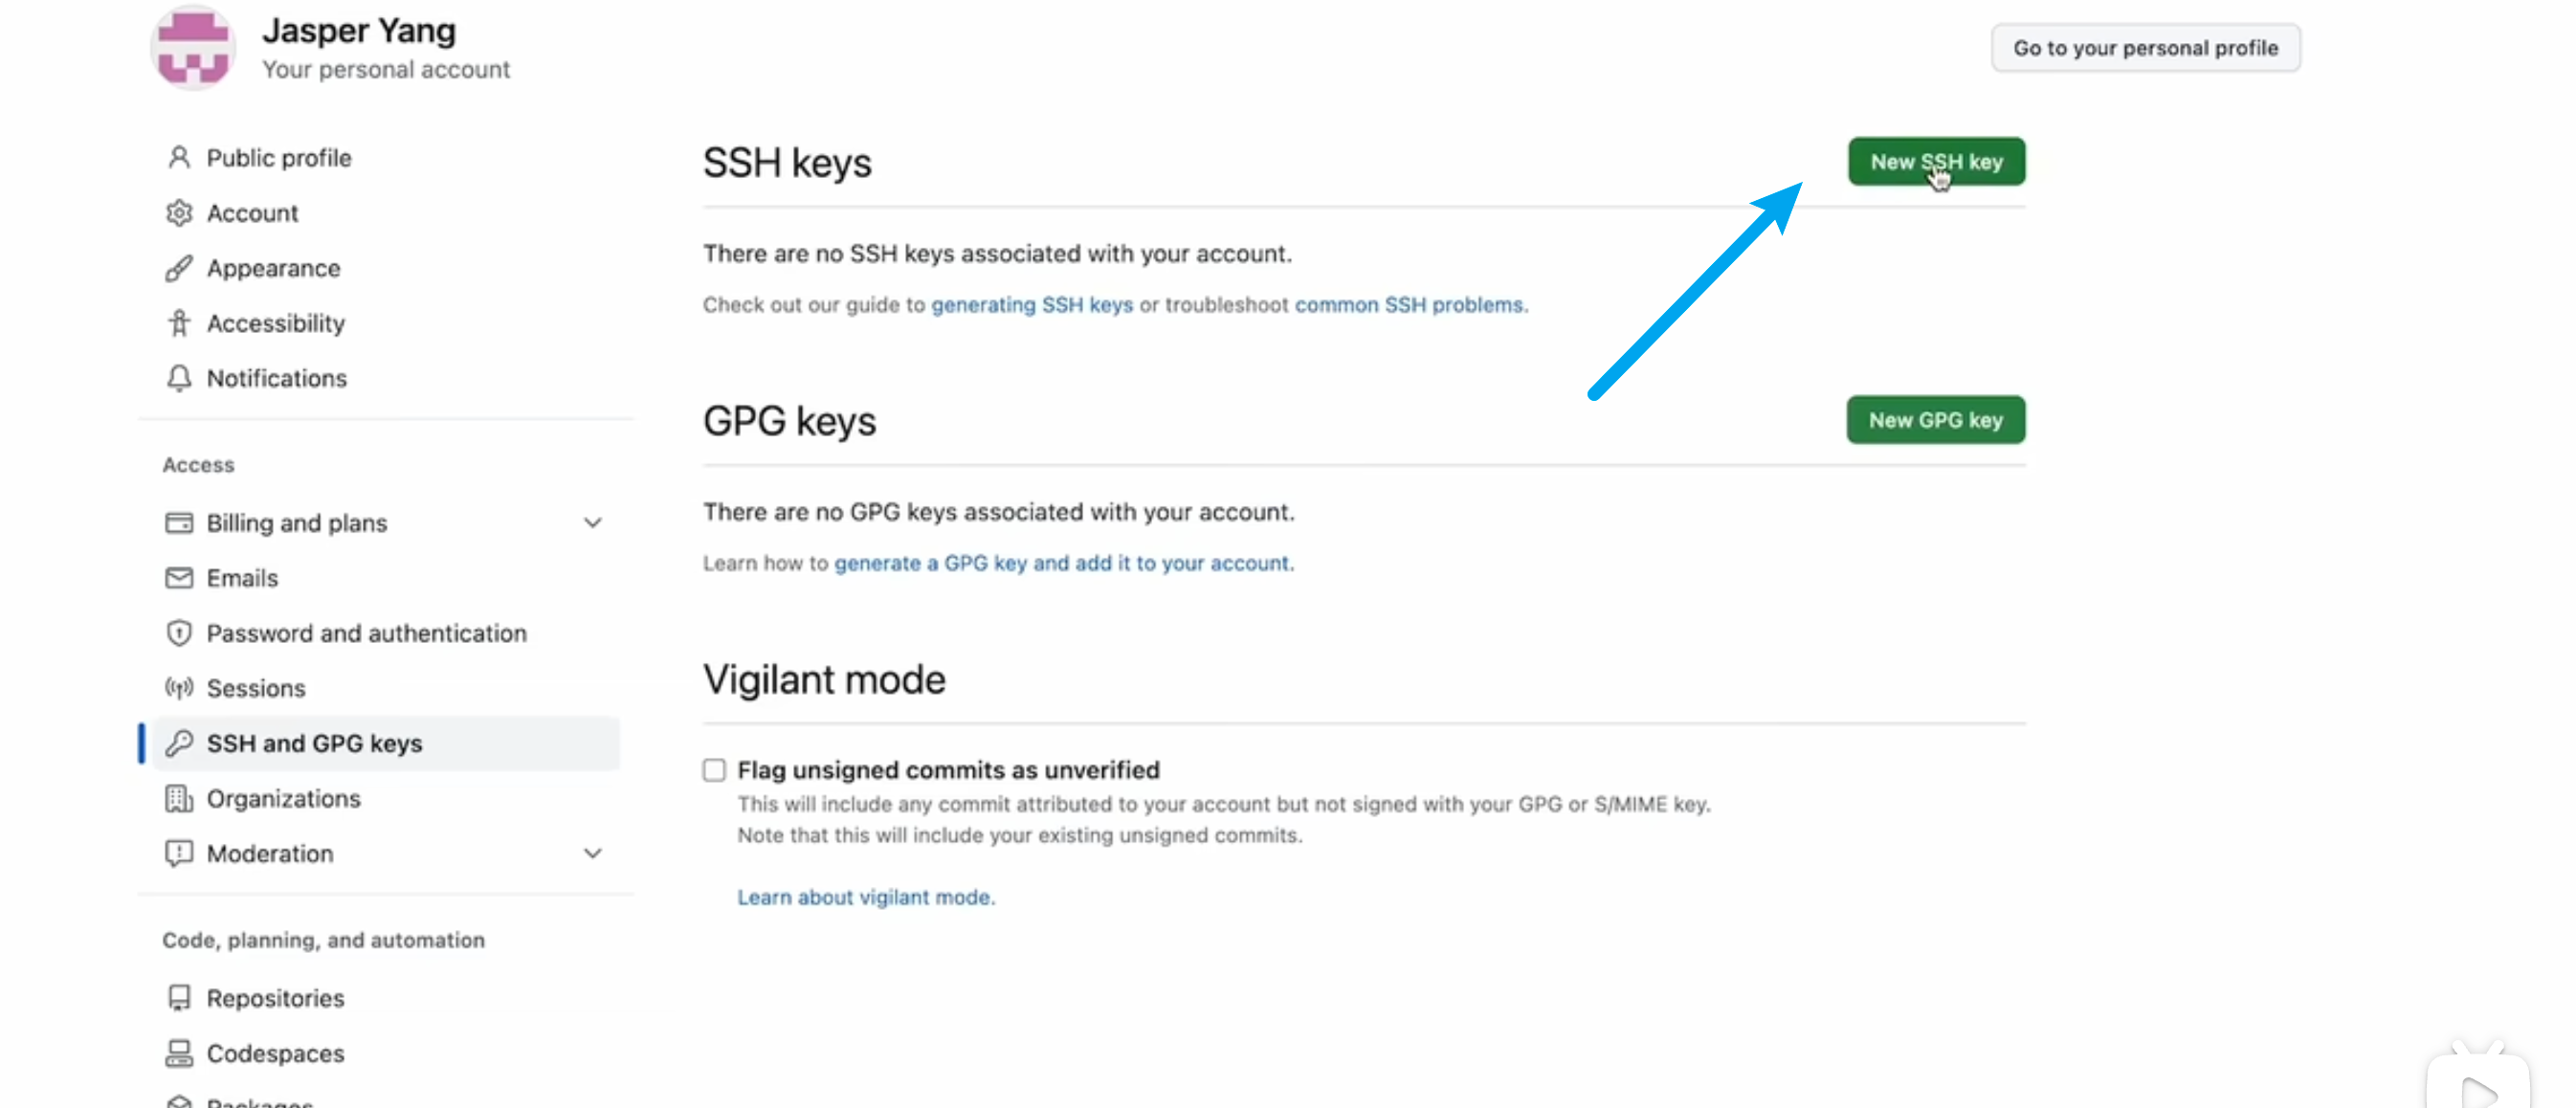
Task: Click the Notifications bell icon
Action: click(179, 378)
